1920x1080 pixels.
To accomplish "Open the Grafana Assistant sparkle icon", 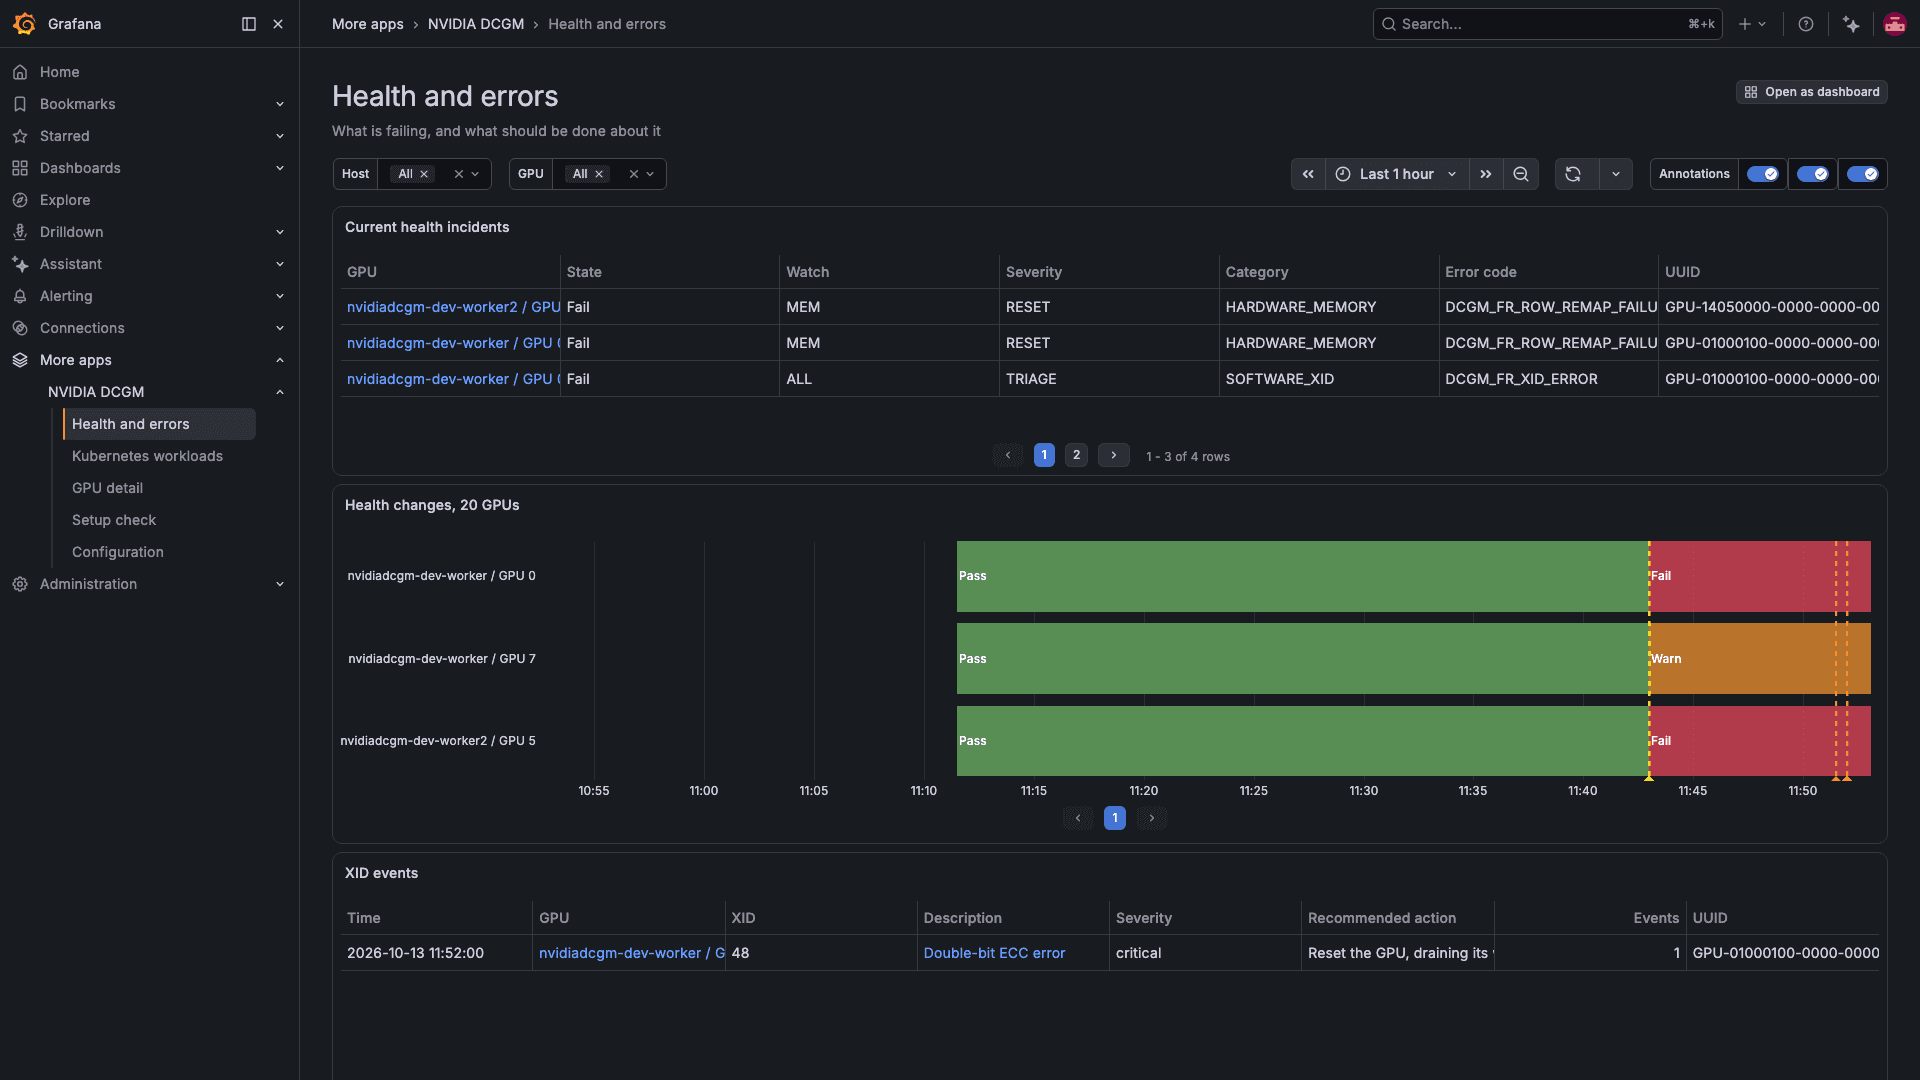I will pyautogui.click(x=1851, y=24).
